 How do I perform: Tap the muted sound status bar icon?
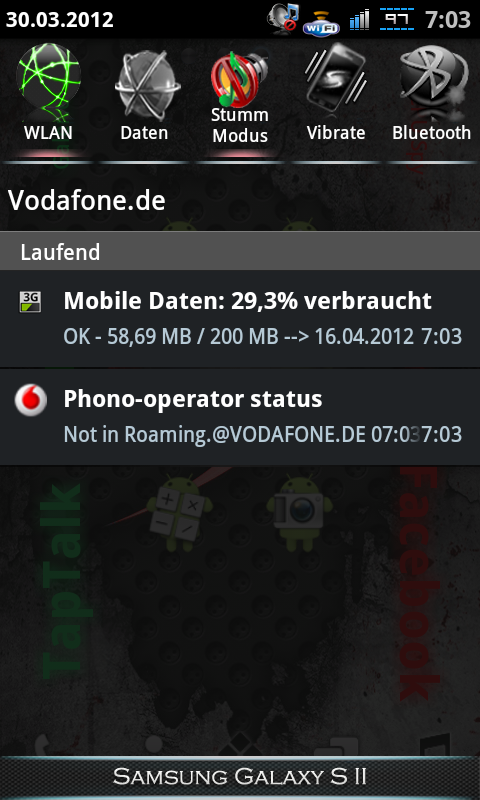click(x=282, y=19)
